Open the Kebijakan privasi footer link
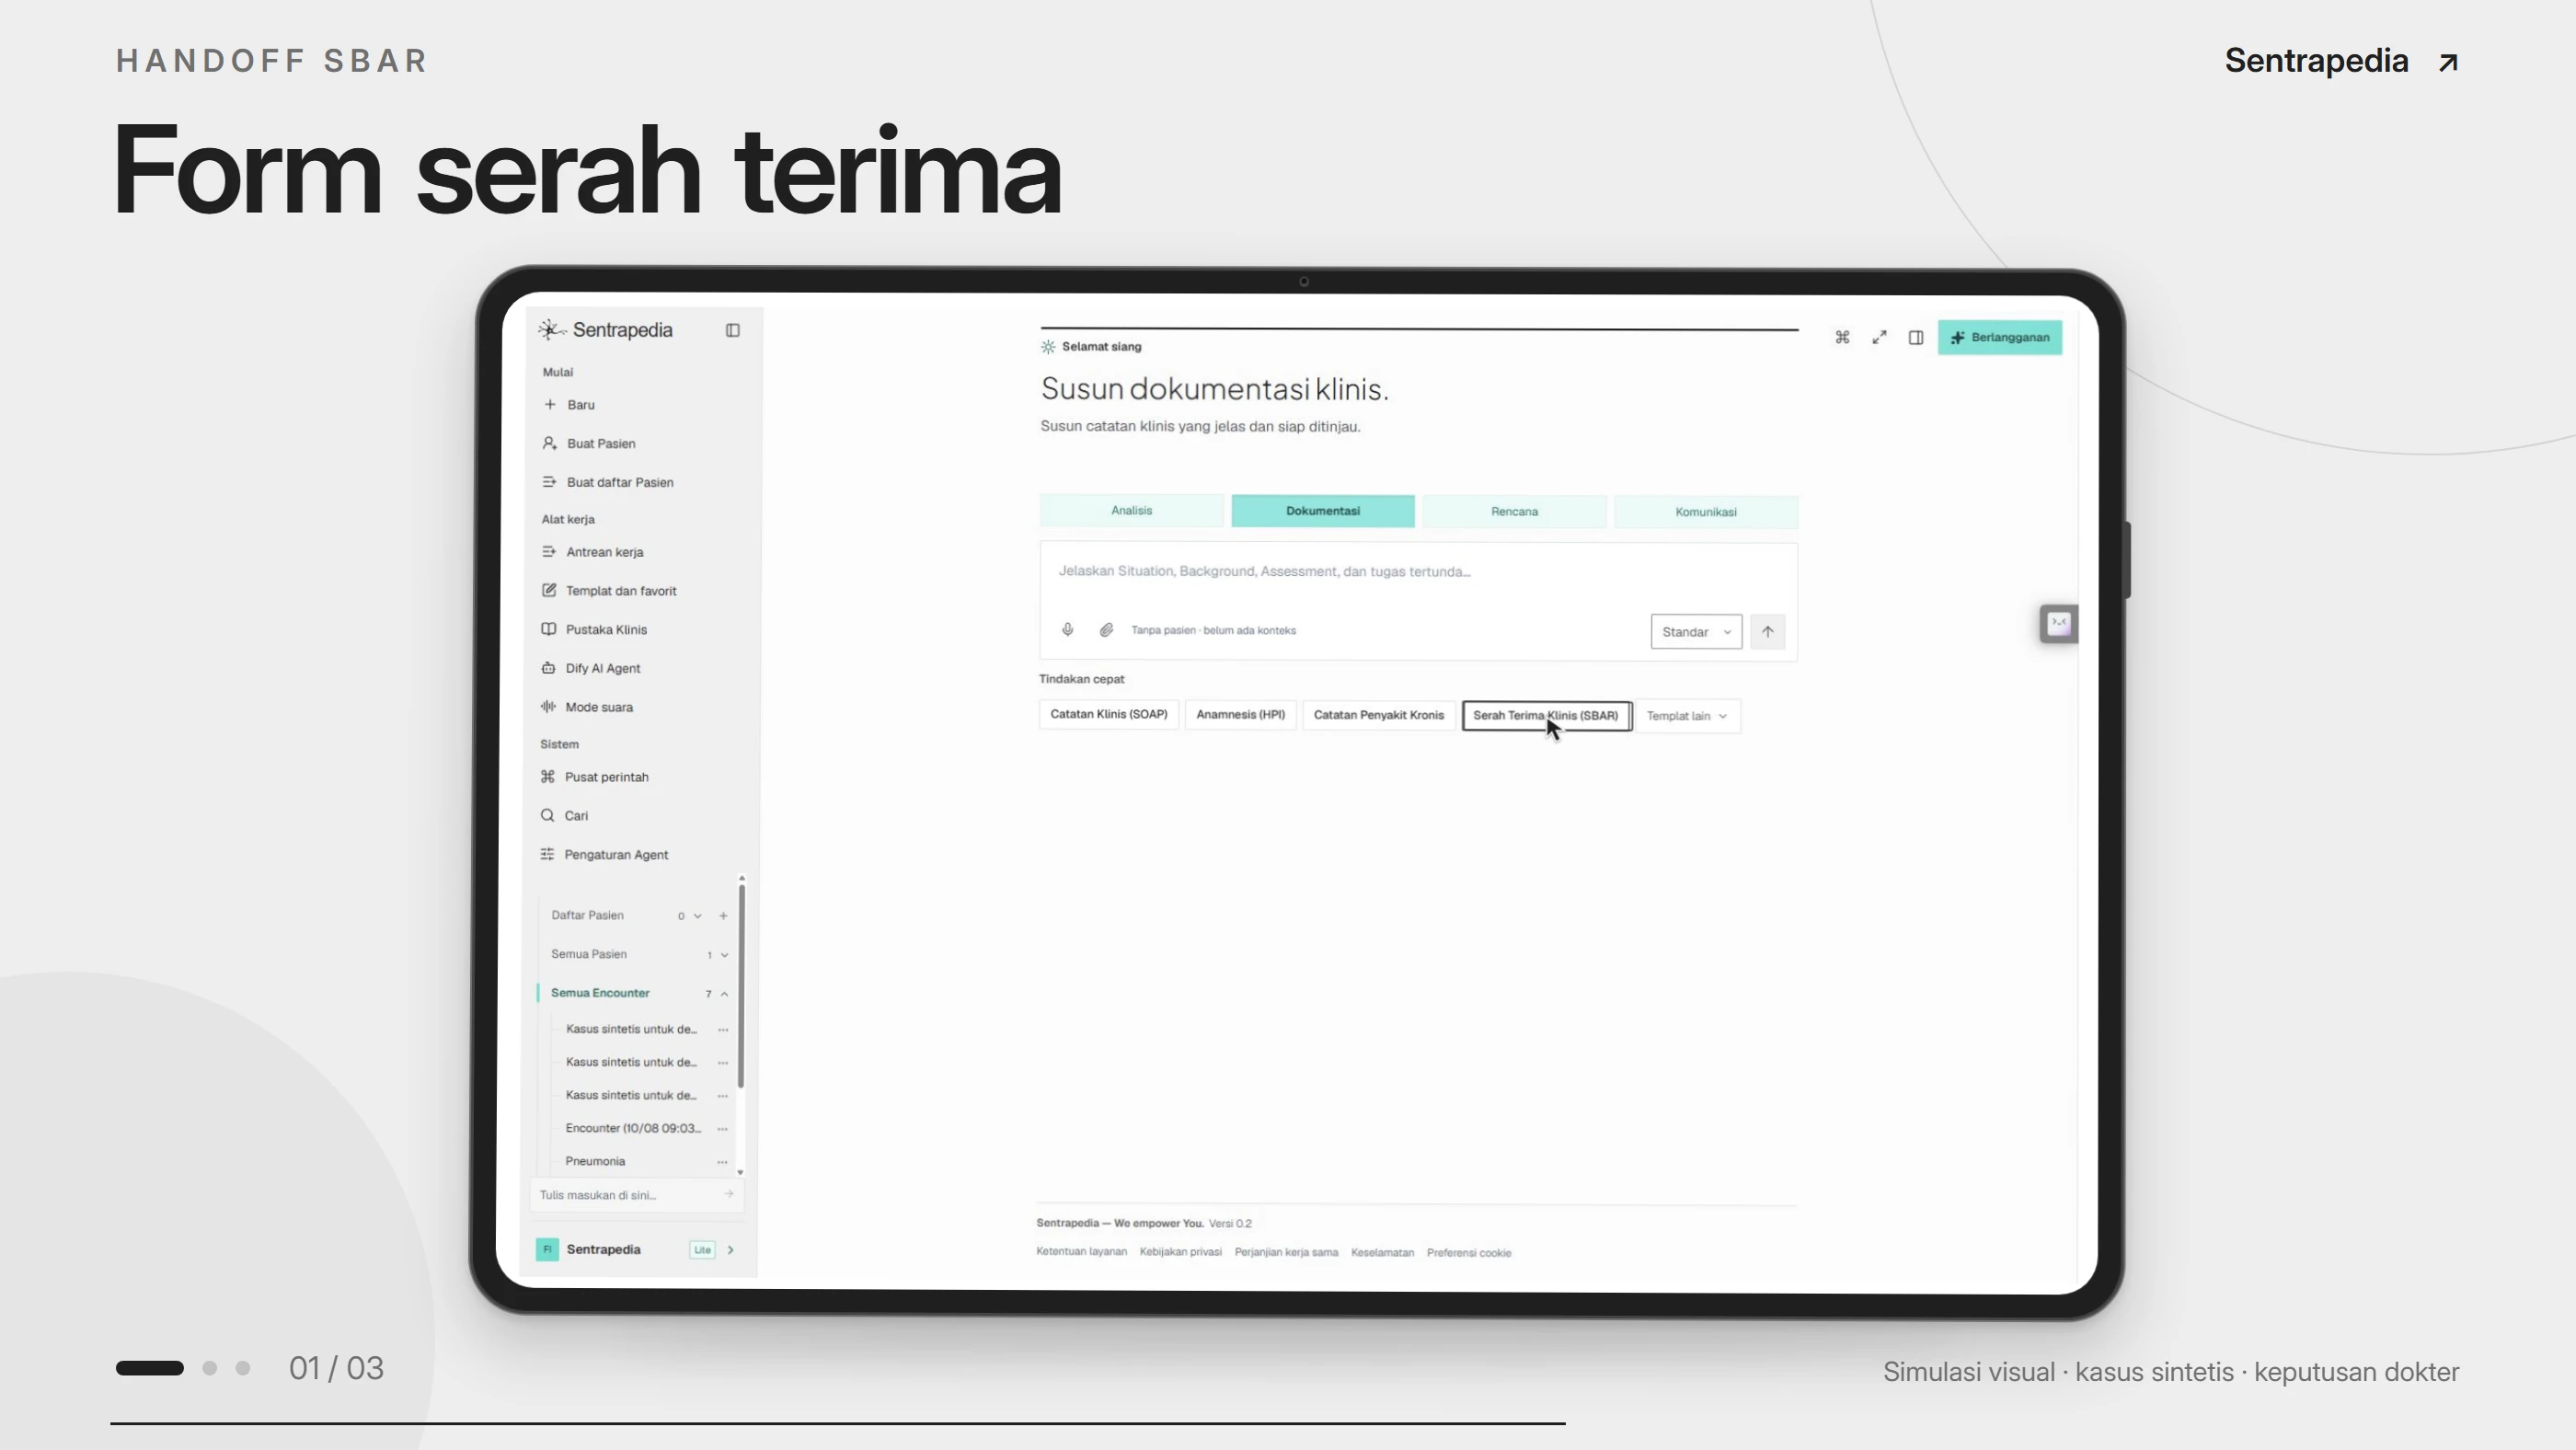The image size is (2576, 1450). pos(1180,1252)
